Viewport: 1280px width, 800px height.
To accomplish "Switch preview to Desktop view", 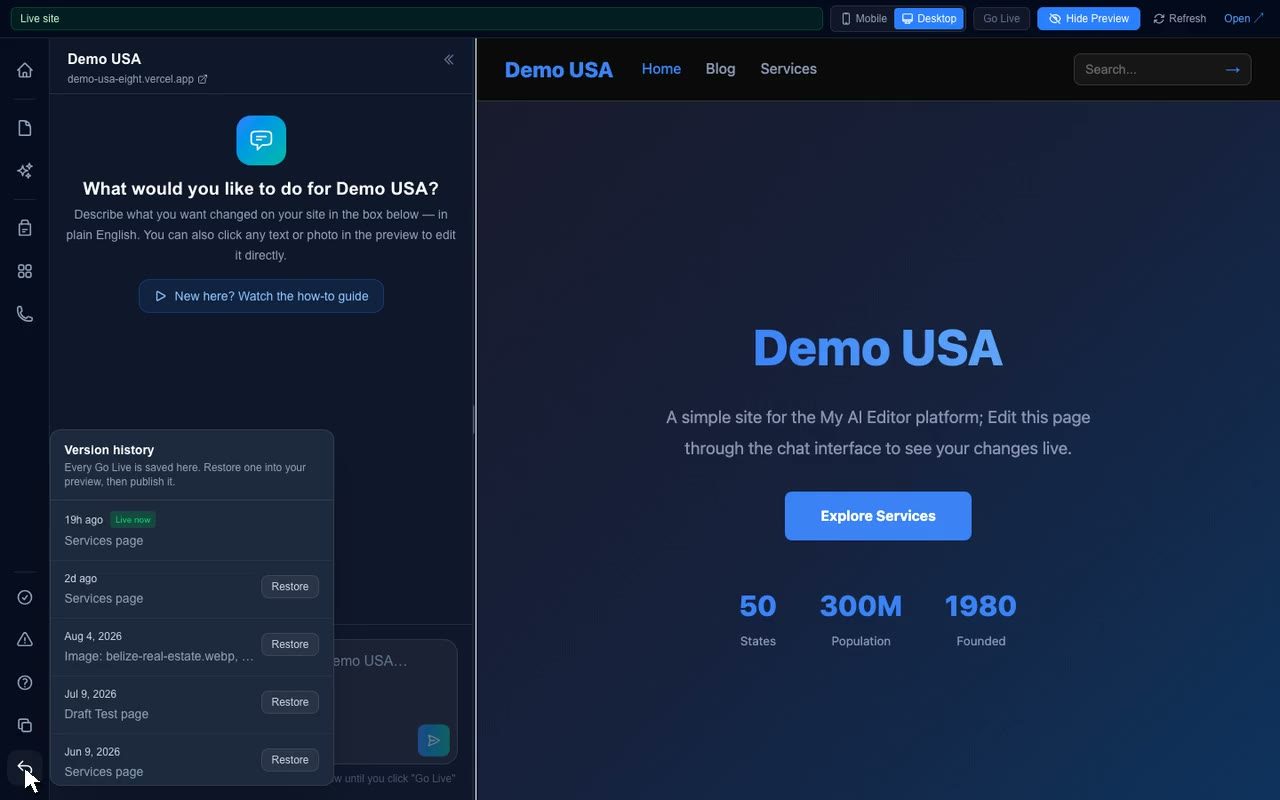I will [x=929, y=19].
